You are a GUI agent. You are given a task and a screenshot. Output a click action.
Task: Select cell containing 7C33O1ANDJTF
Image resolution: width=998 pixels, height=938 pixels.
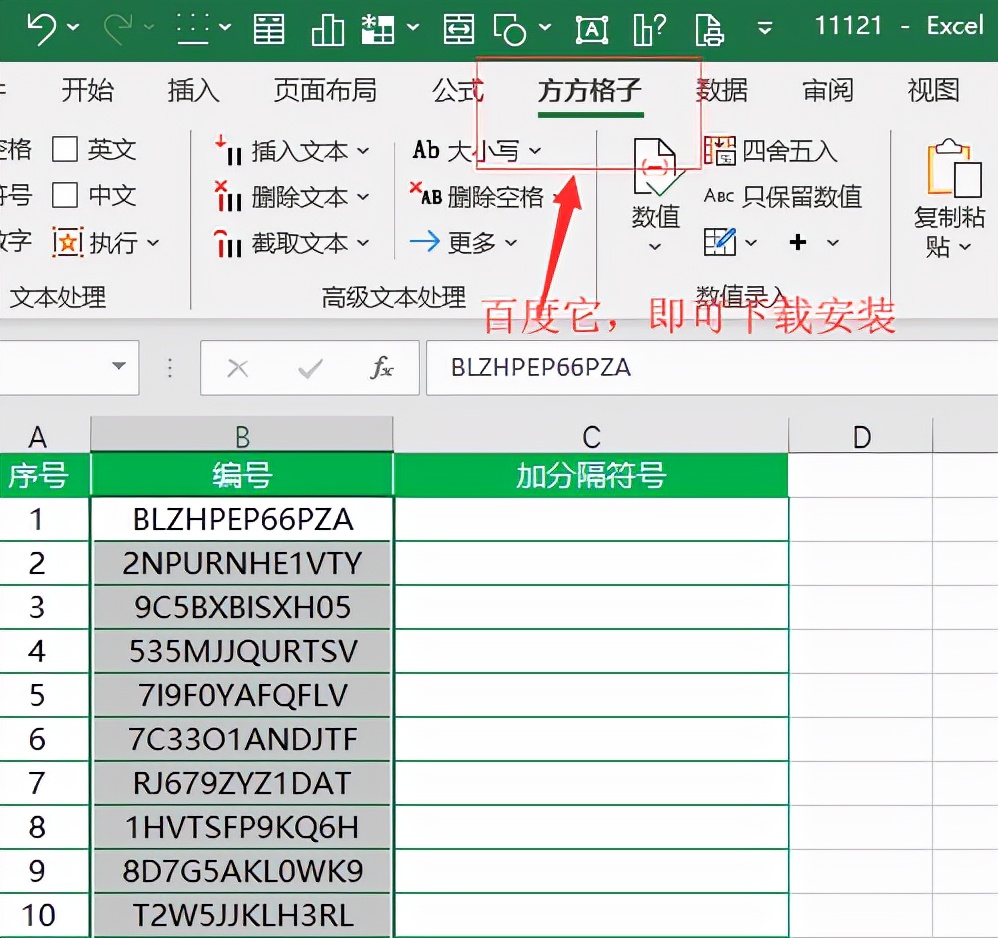point(242,739)
